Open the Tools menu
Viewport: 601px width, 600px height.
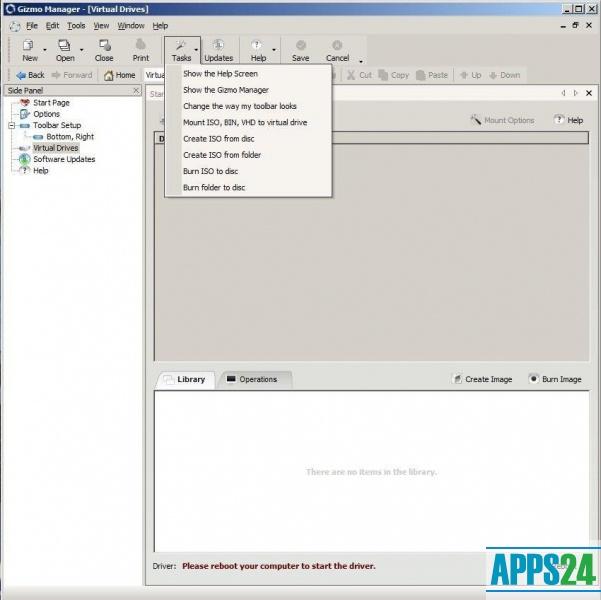76,26
